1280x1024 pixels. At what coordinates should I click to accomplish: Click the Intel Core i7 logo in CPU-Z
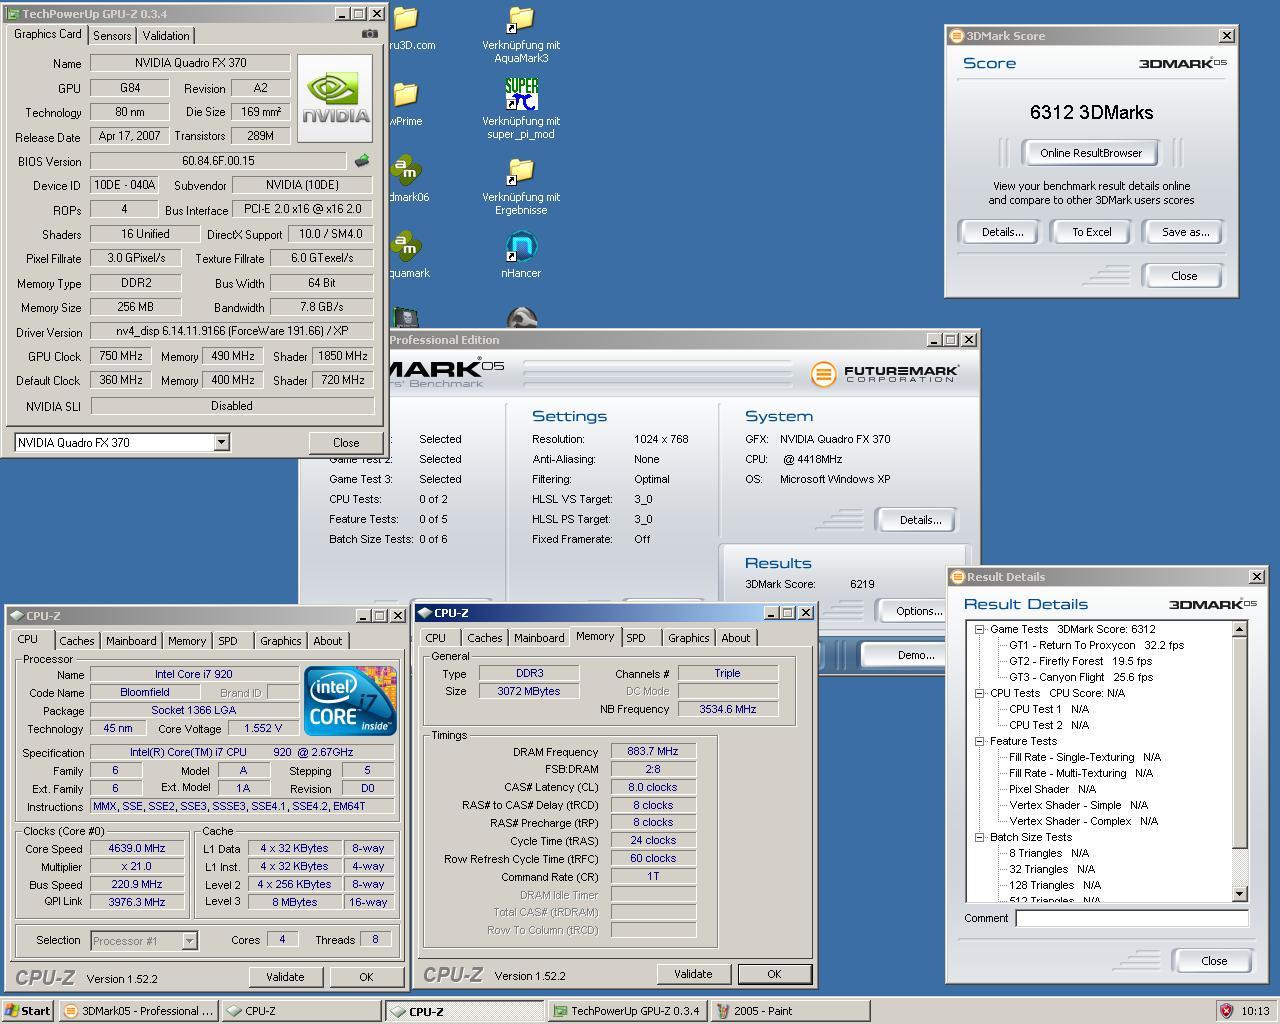(x=350, y=700)
